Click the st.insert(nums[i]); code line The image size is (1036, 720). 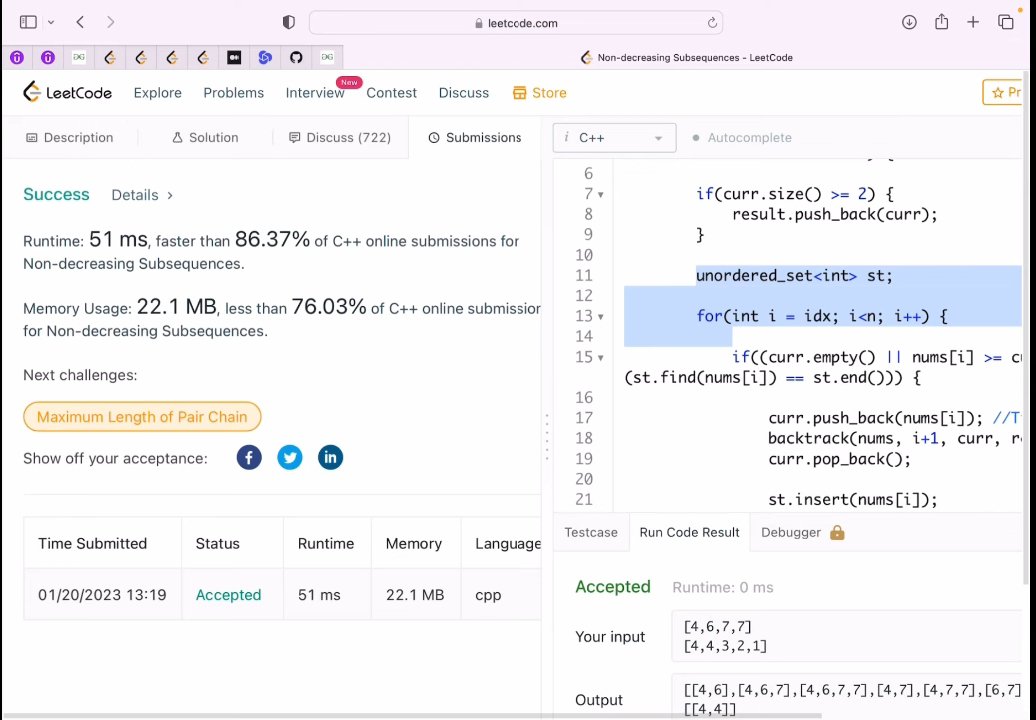click(x=852, y=499)
